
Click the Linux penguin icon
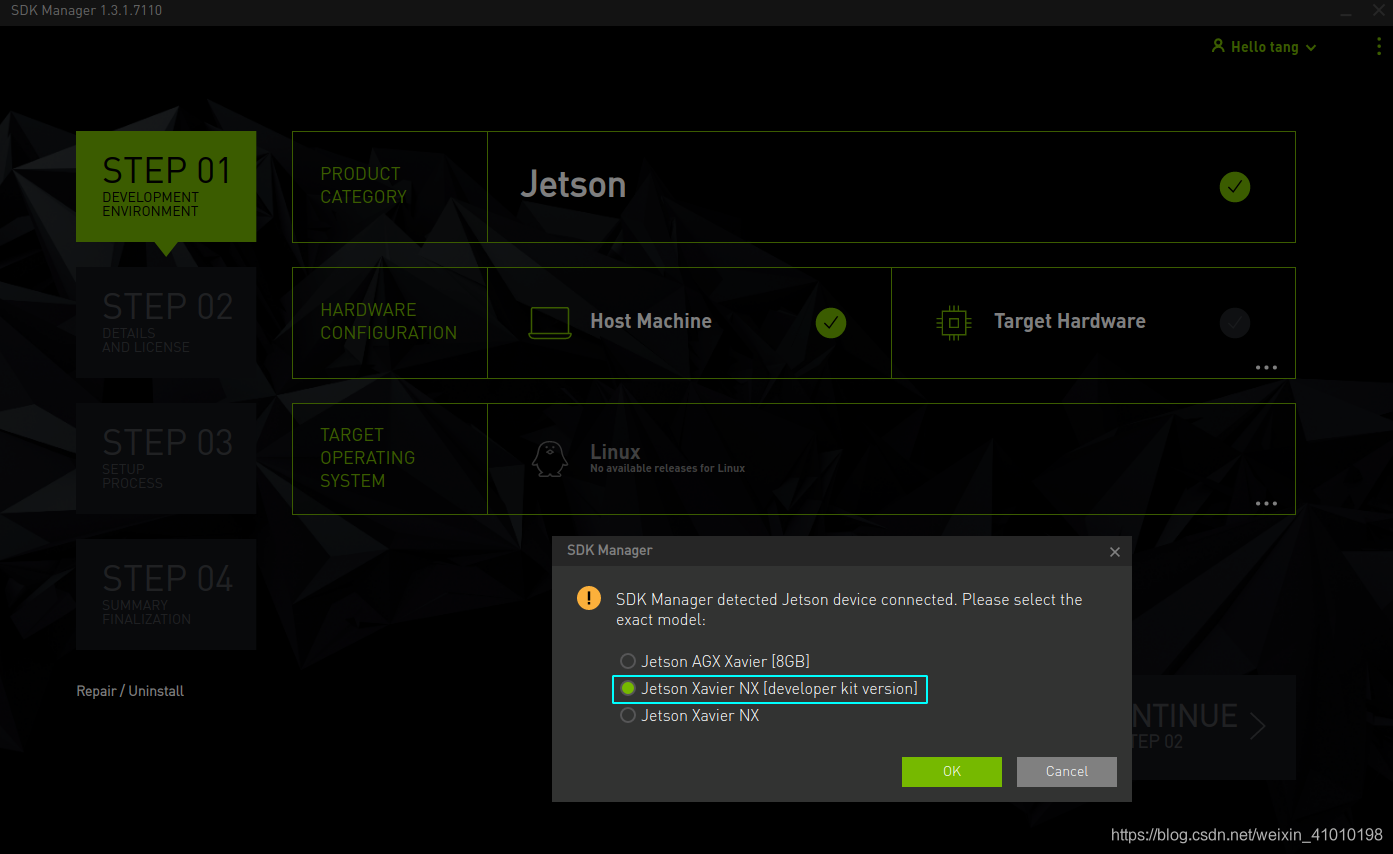[549, 458]
